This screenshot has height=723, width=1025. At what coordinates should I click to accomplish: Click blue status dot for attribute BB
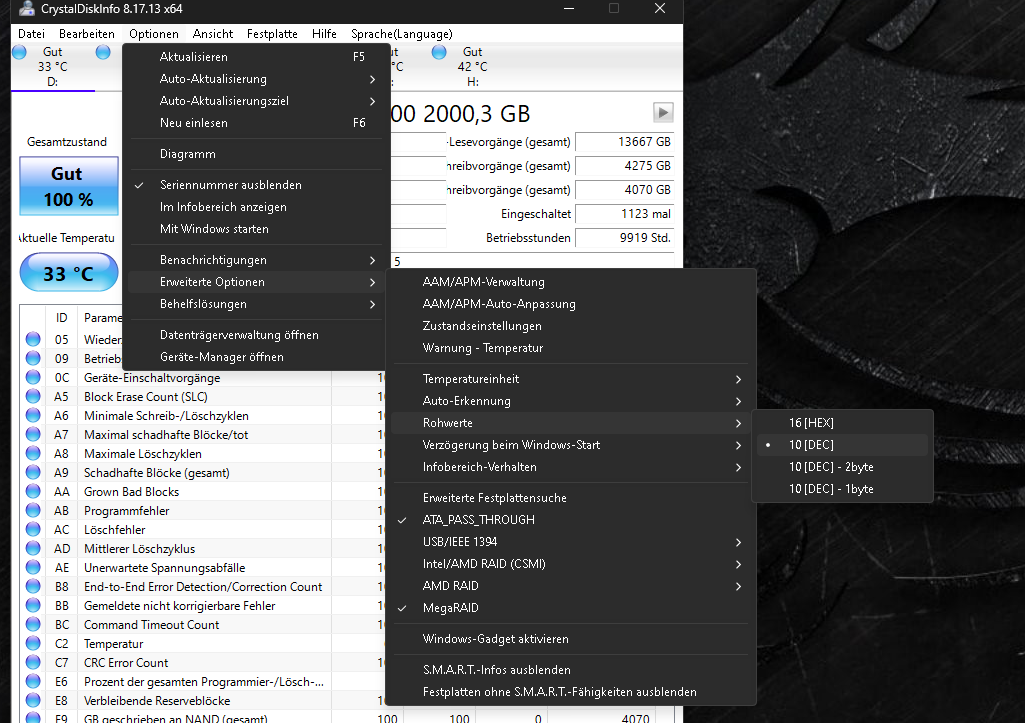coord(33,605)
